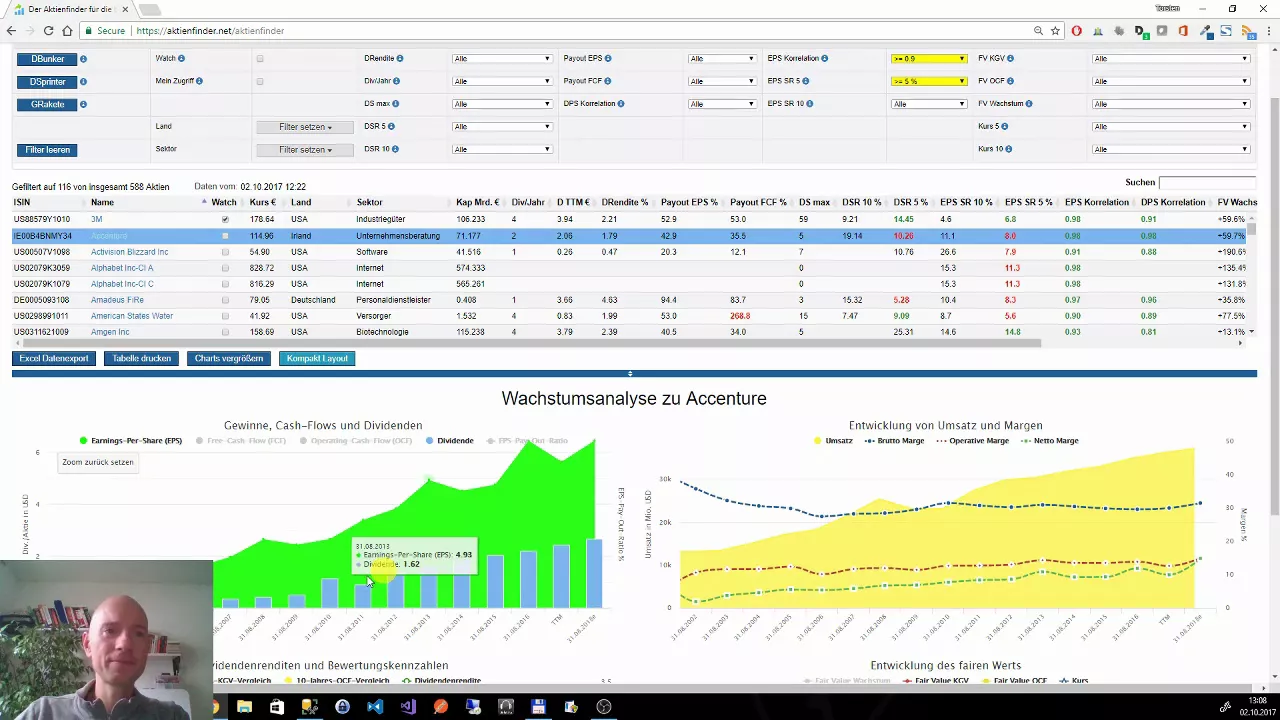Show info icon next to Div/Jahr

(398, 81)
